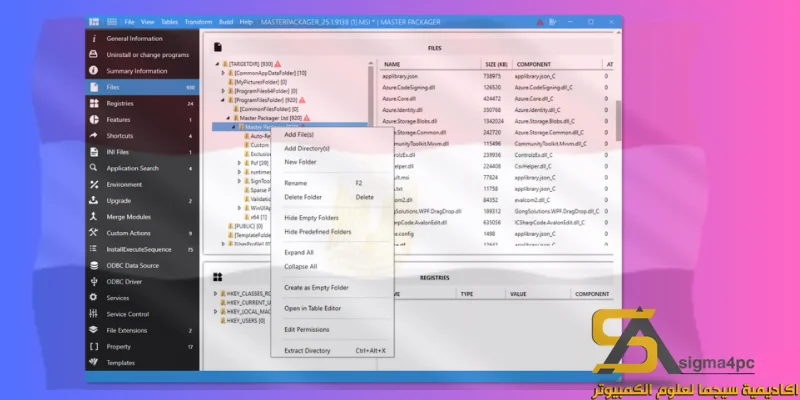This screenshot has height=400, width=800.
Task: Select the [CommonFilesFolder] tree item
Action: pos(269,109)
